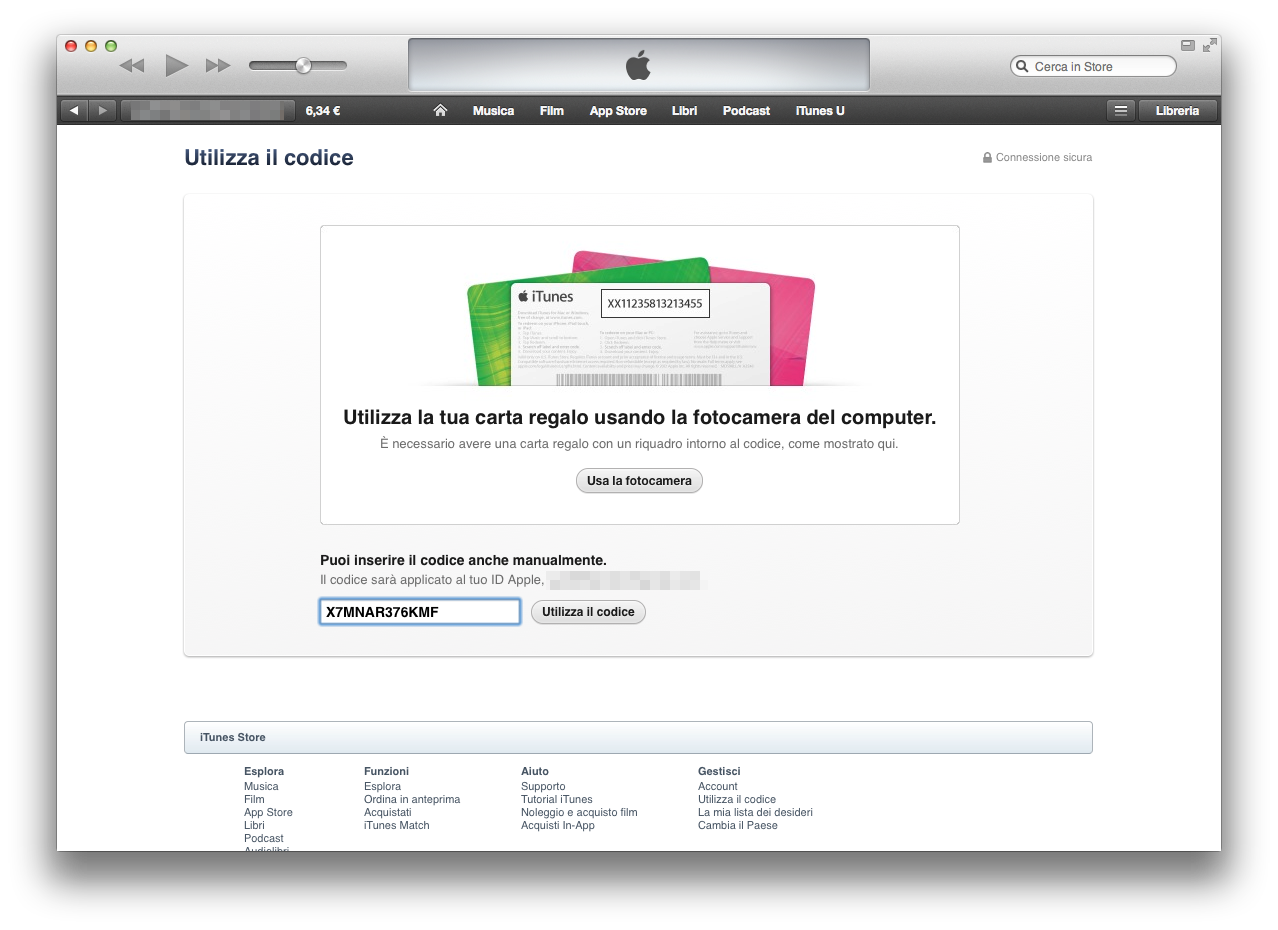Open the blurred account name button
The height and width of the screenshot is (930, 1278).
pos(208,111)
